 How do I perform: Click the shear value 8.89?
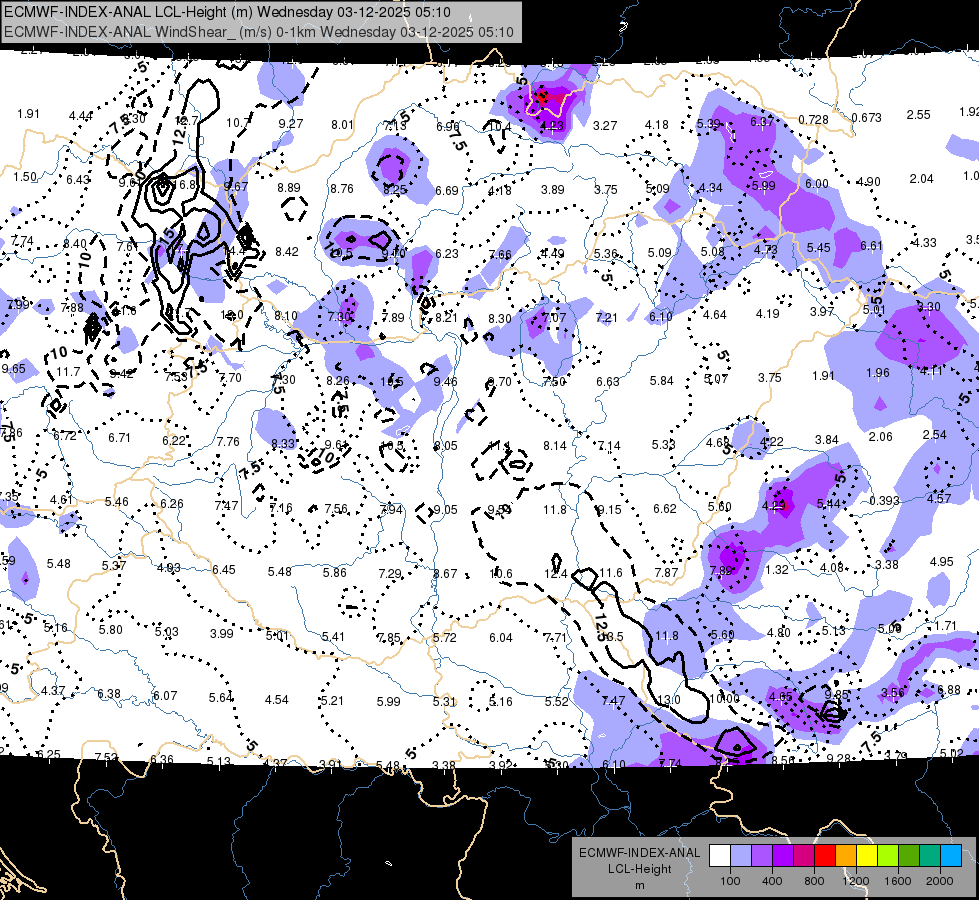click(x=288, y=188)
